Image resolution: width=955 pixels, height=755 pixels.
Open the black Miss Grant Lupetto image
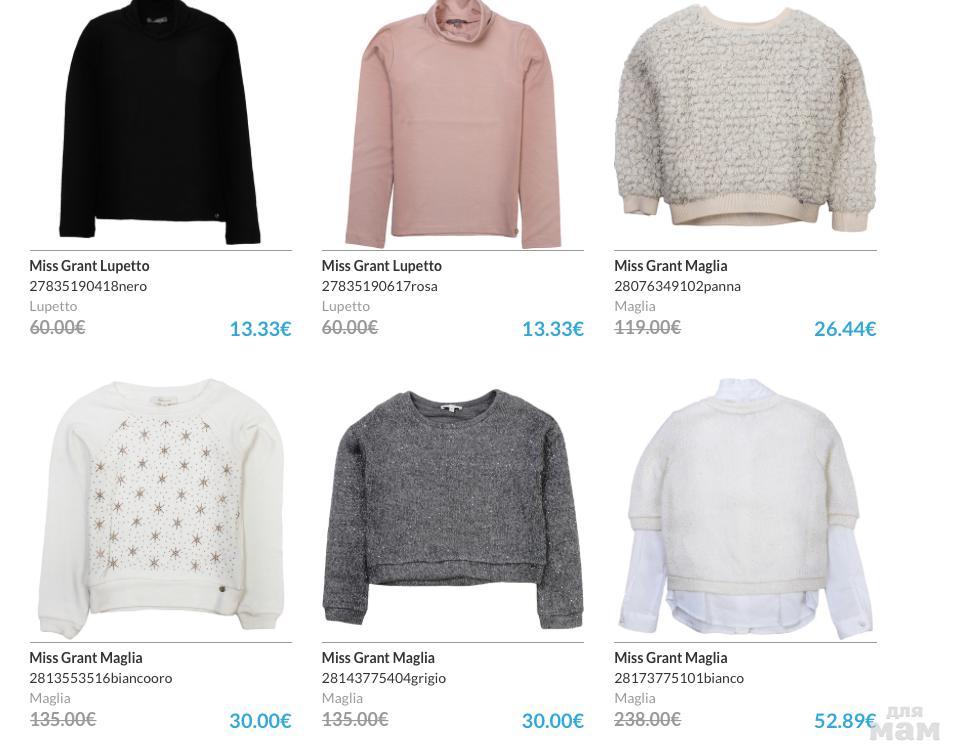tap(160, 122)
